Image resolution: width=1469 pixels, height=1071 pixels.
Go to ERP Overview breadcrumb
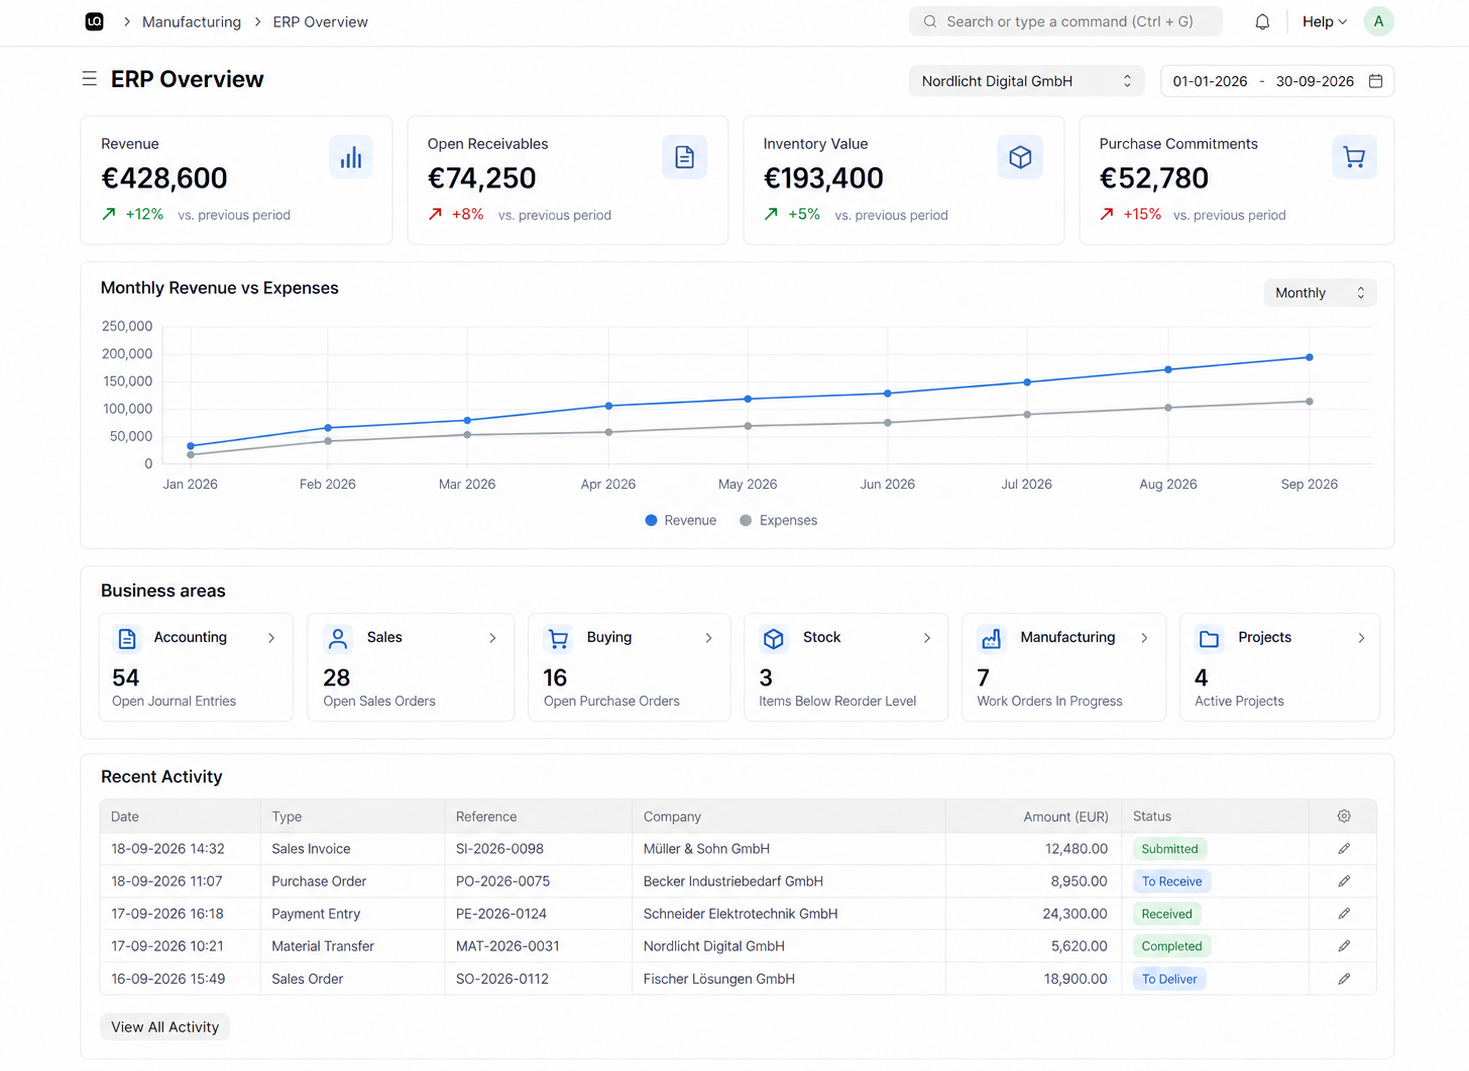pos(320,22)
